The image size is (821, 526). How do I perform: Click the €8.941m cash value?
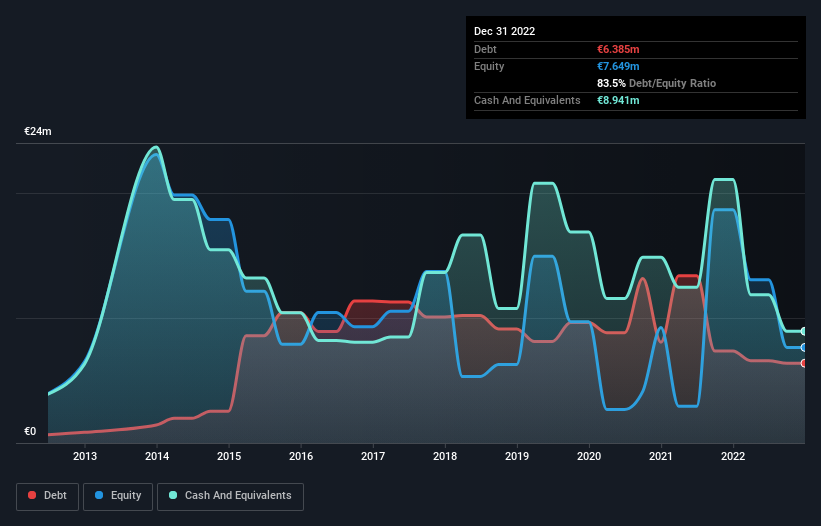click(618, 100)
